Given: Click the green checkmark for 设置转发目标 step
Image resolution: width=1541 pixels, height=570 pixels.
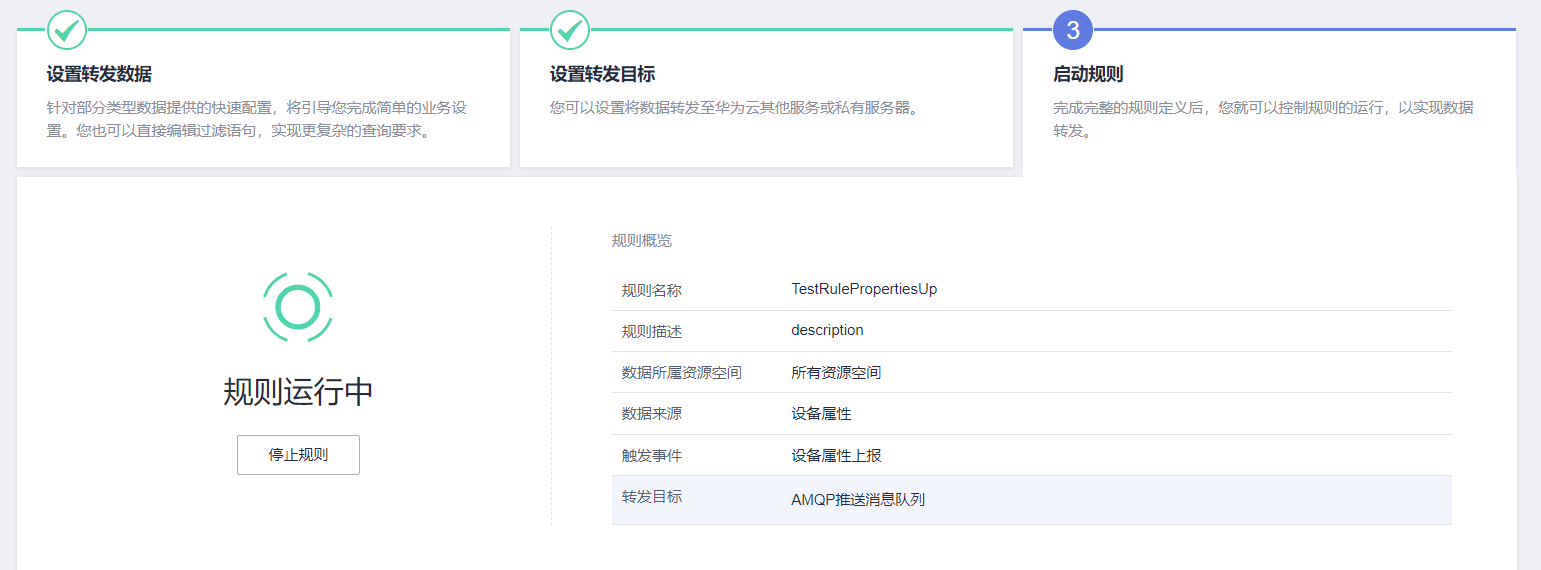Looking at the screenshot, I should click(570, 30).
